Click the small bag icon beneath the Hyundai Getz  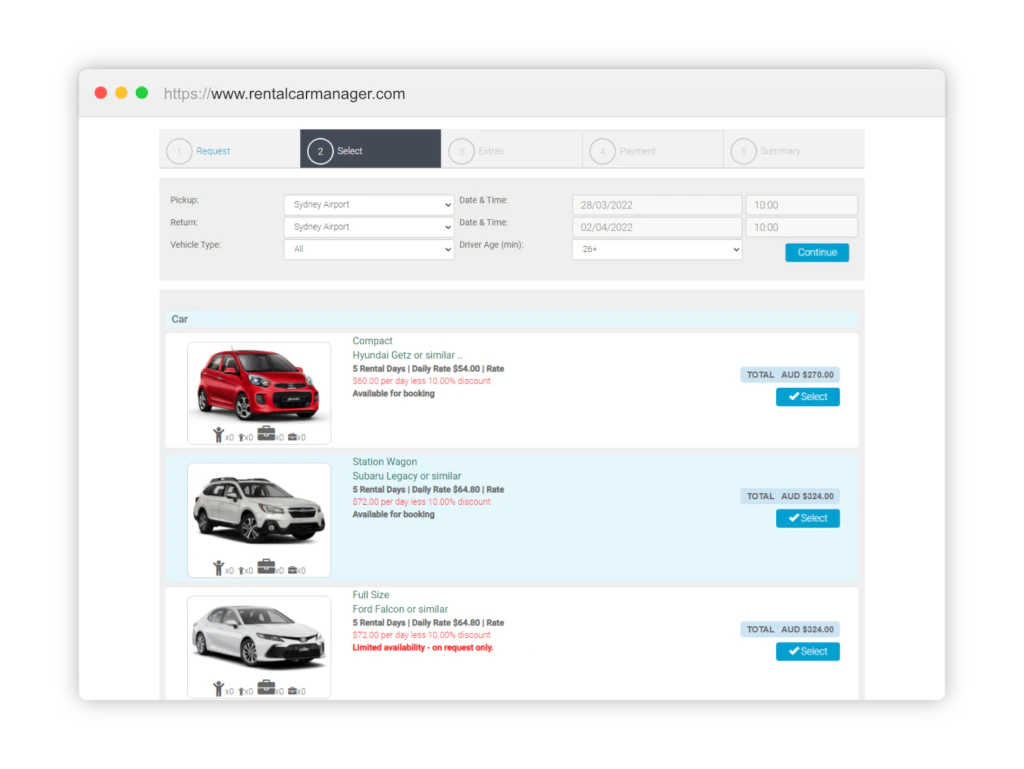pyautogui.click(x=293, y=432)
